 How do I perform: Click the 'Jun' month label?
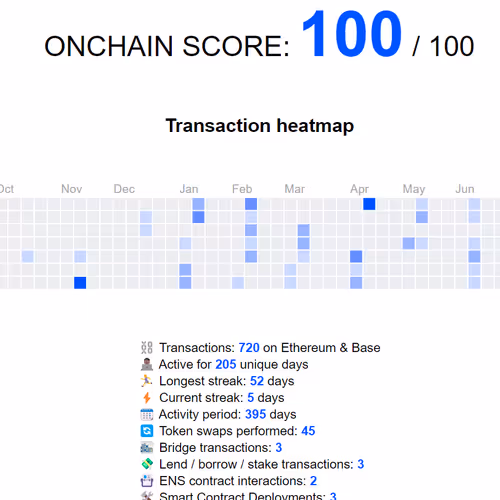tap(465, 189)
